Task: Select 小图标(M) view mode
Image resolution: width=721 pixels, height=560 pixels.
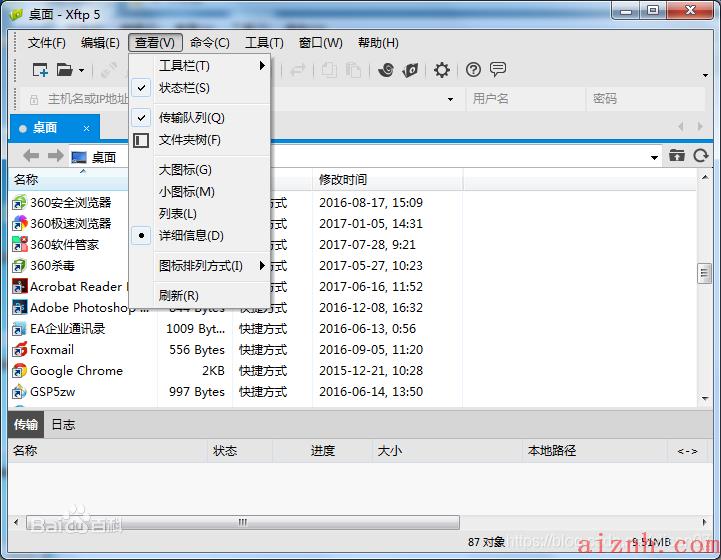Action: [200, 192]
